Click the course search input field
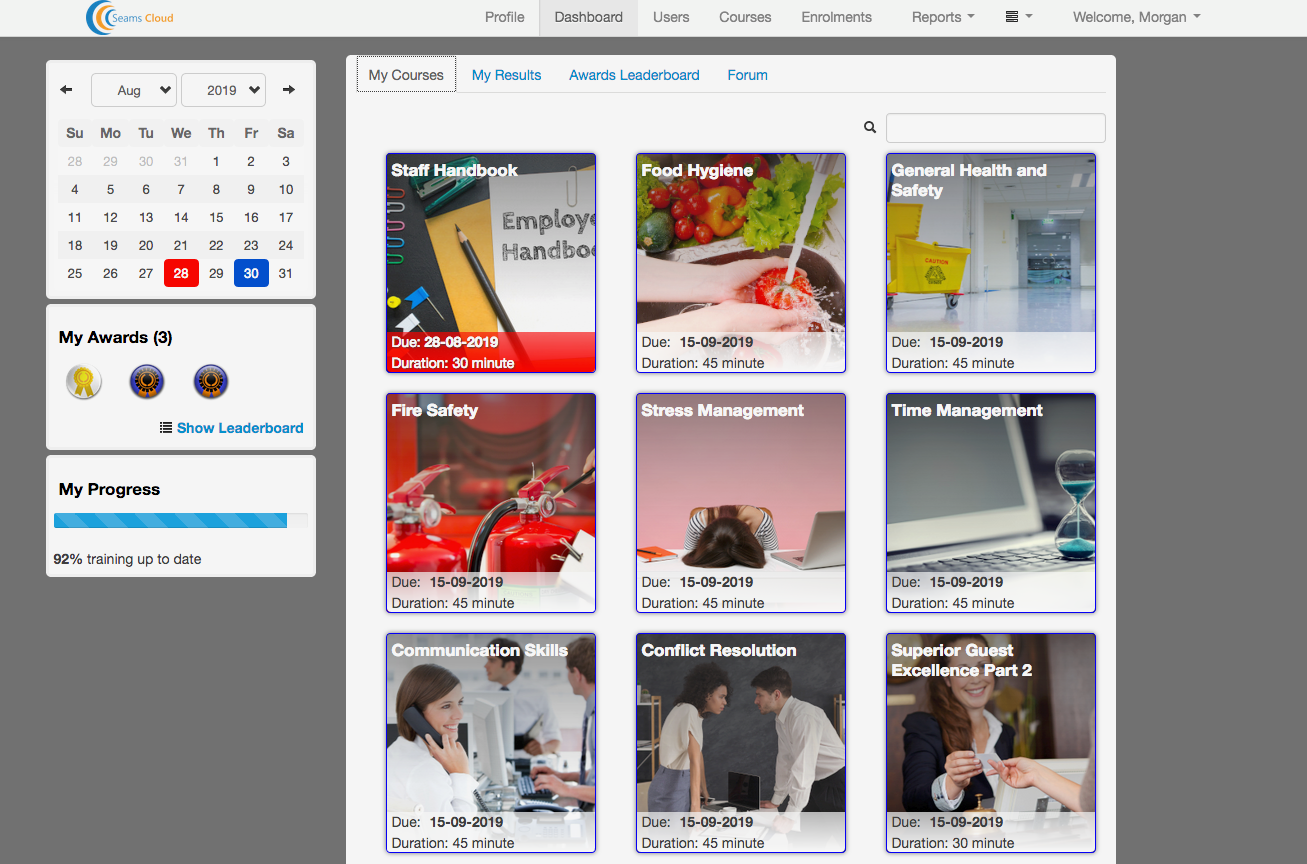 pos(995,128)
